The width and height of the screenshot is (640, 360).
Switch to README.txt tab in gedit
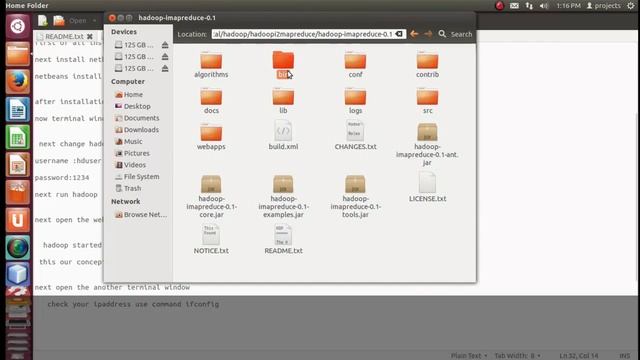point(64,37)
